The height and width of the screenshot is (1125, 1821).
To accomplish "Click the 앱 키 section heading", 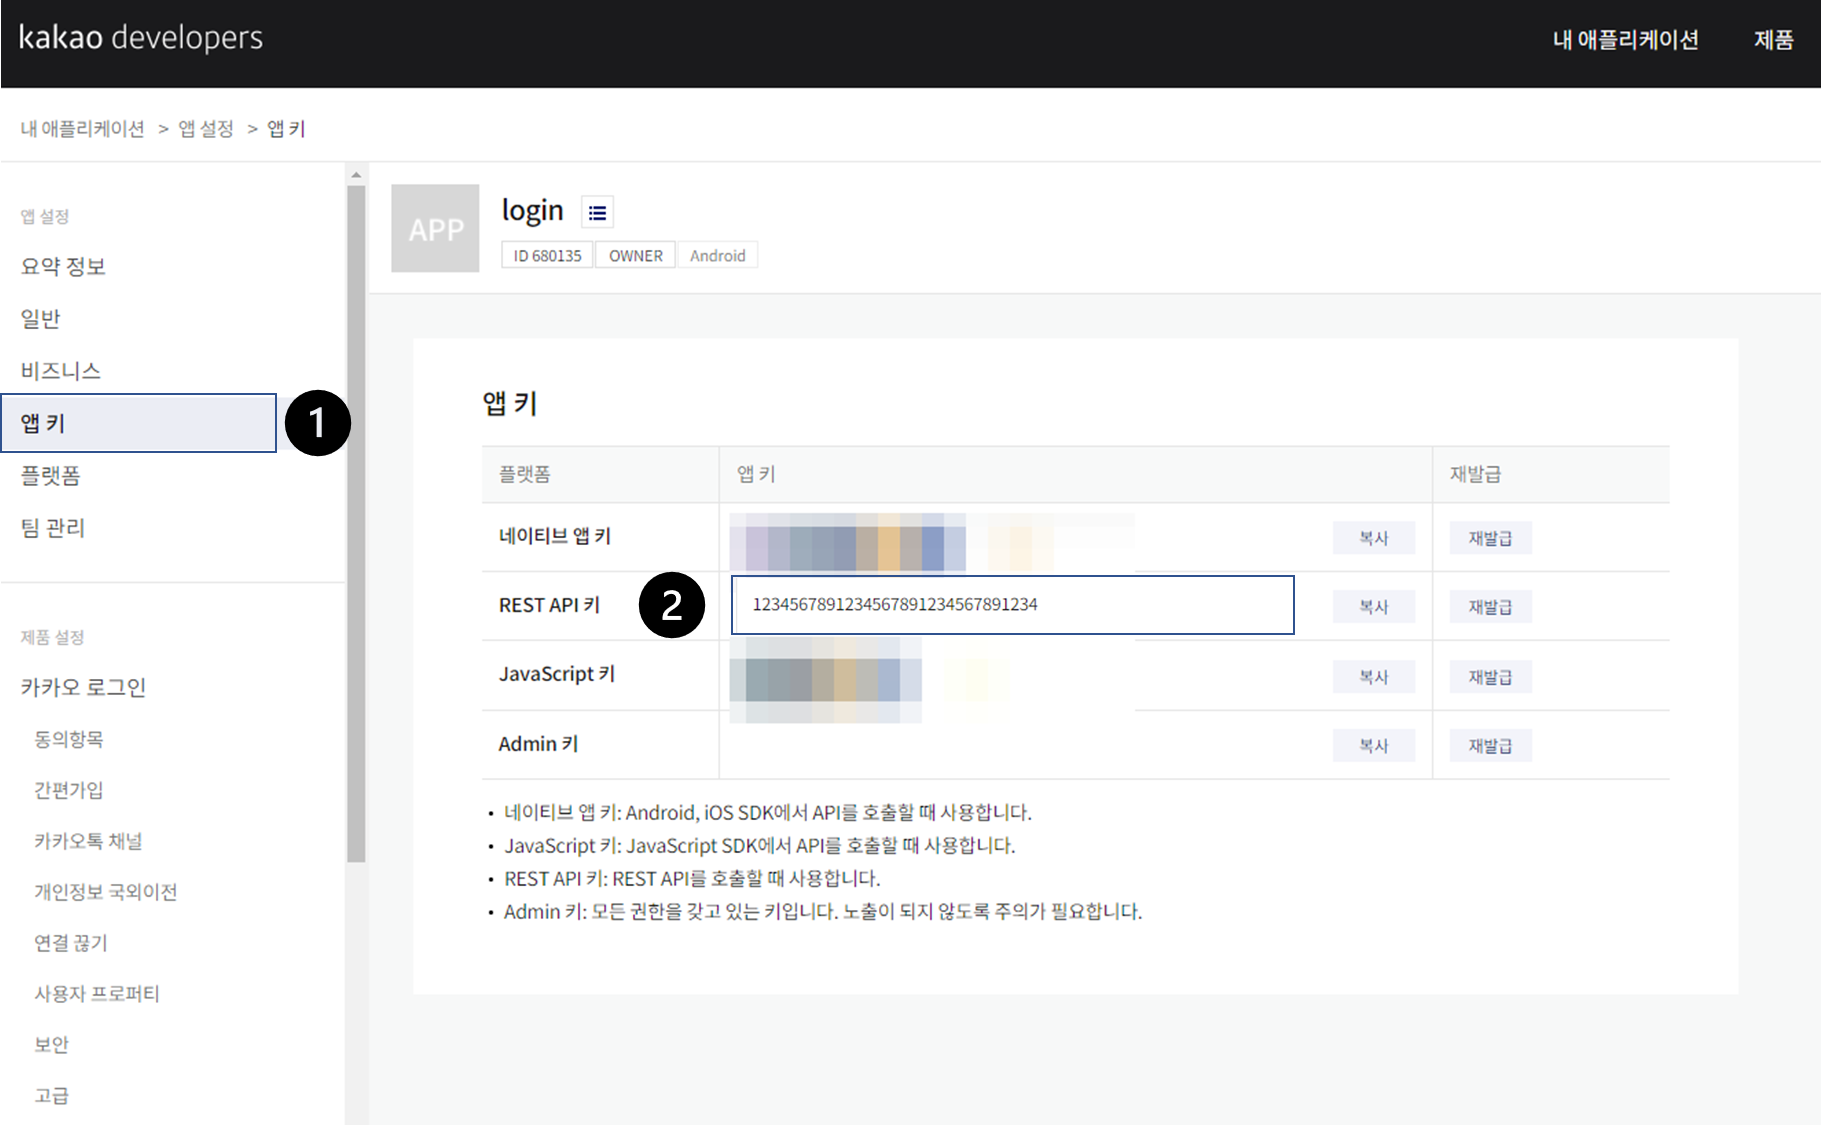I will pos(510,403).
